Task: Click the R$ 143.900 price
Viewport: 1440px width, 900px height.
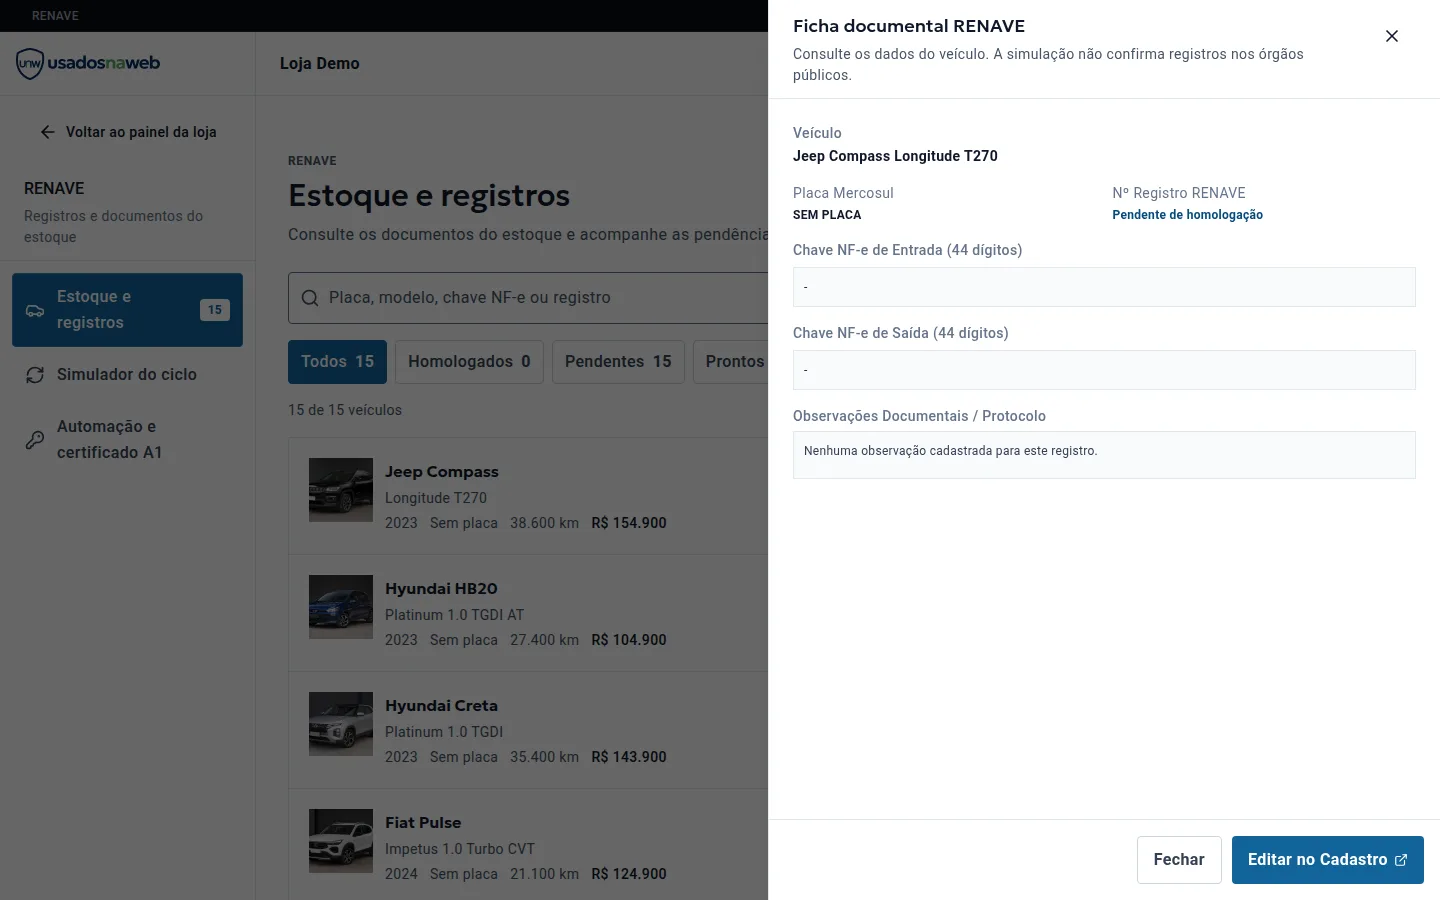Action: (629, 757)
